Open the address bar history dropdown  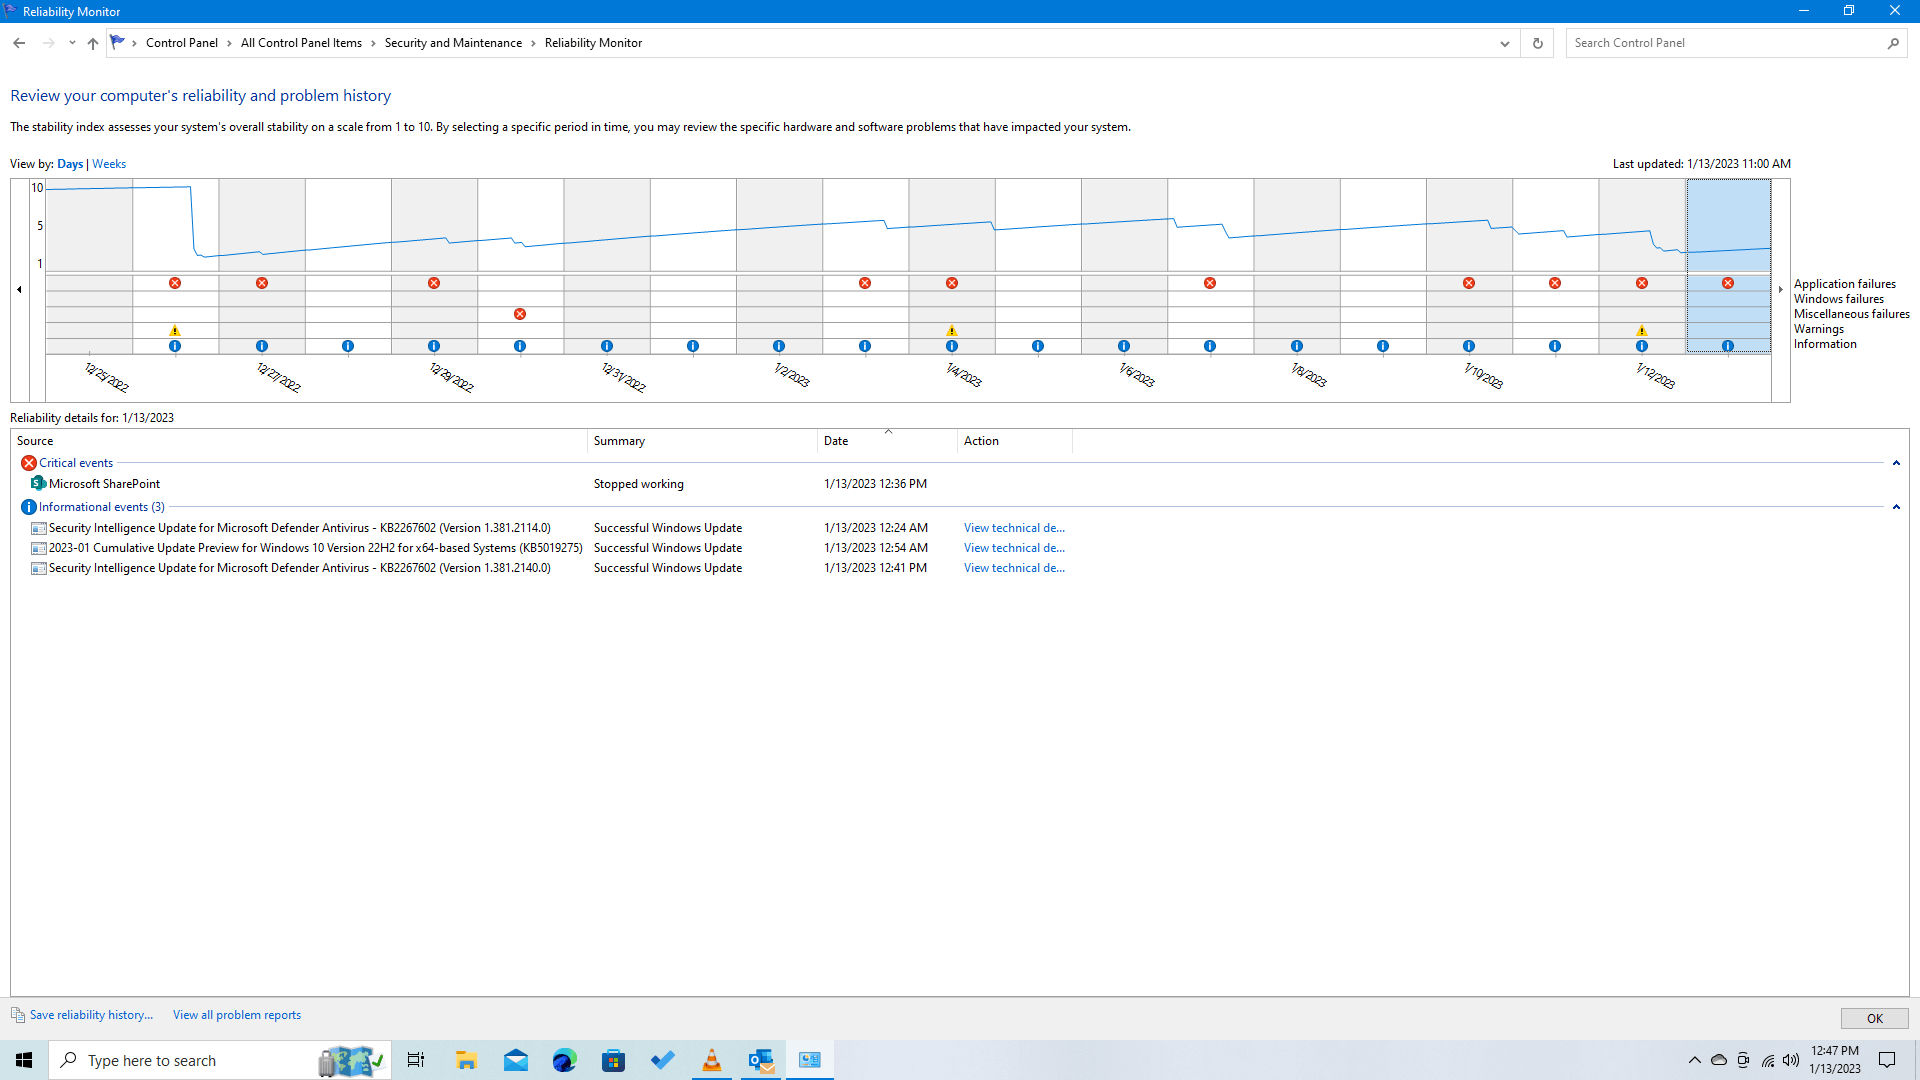pos(1504,43)
